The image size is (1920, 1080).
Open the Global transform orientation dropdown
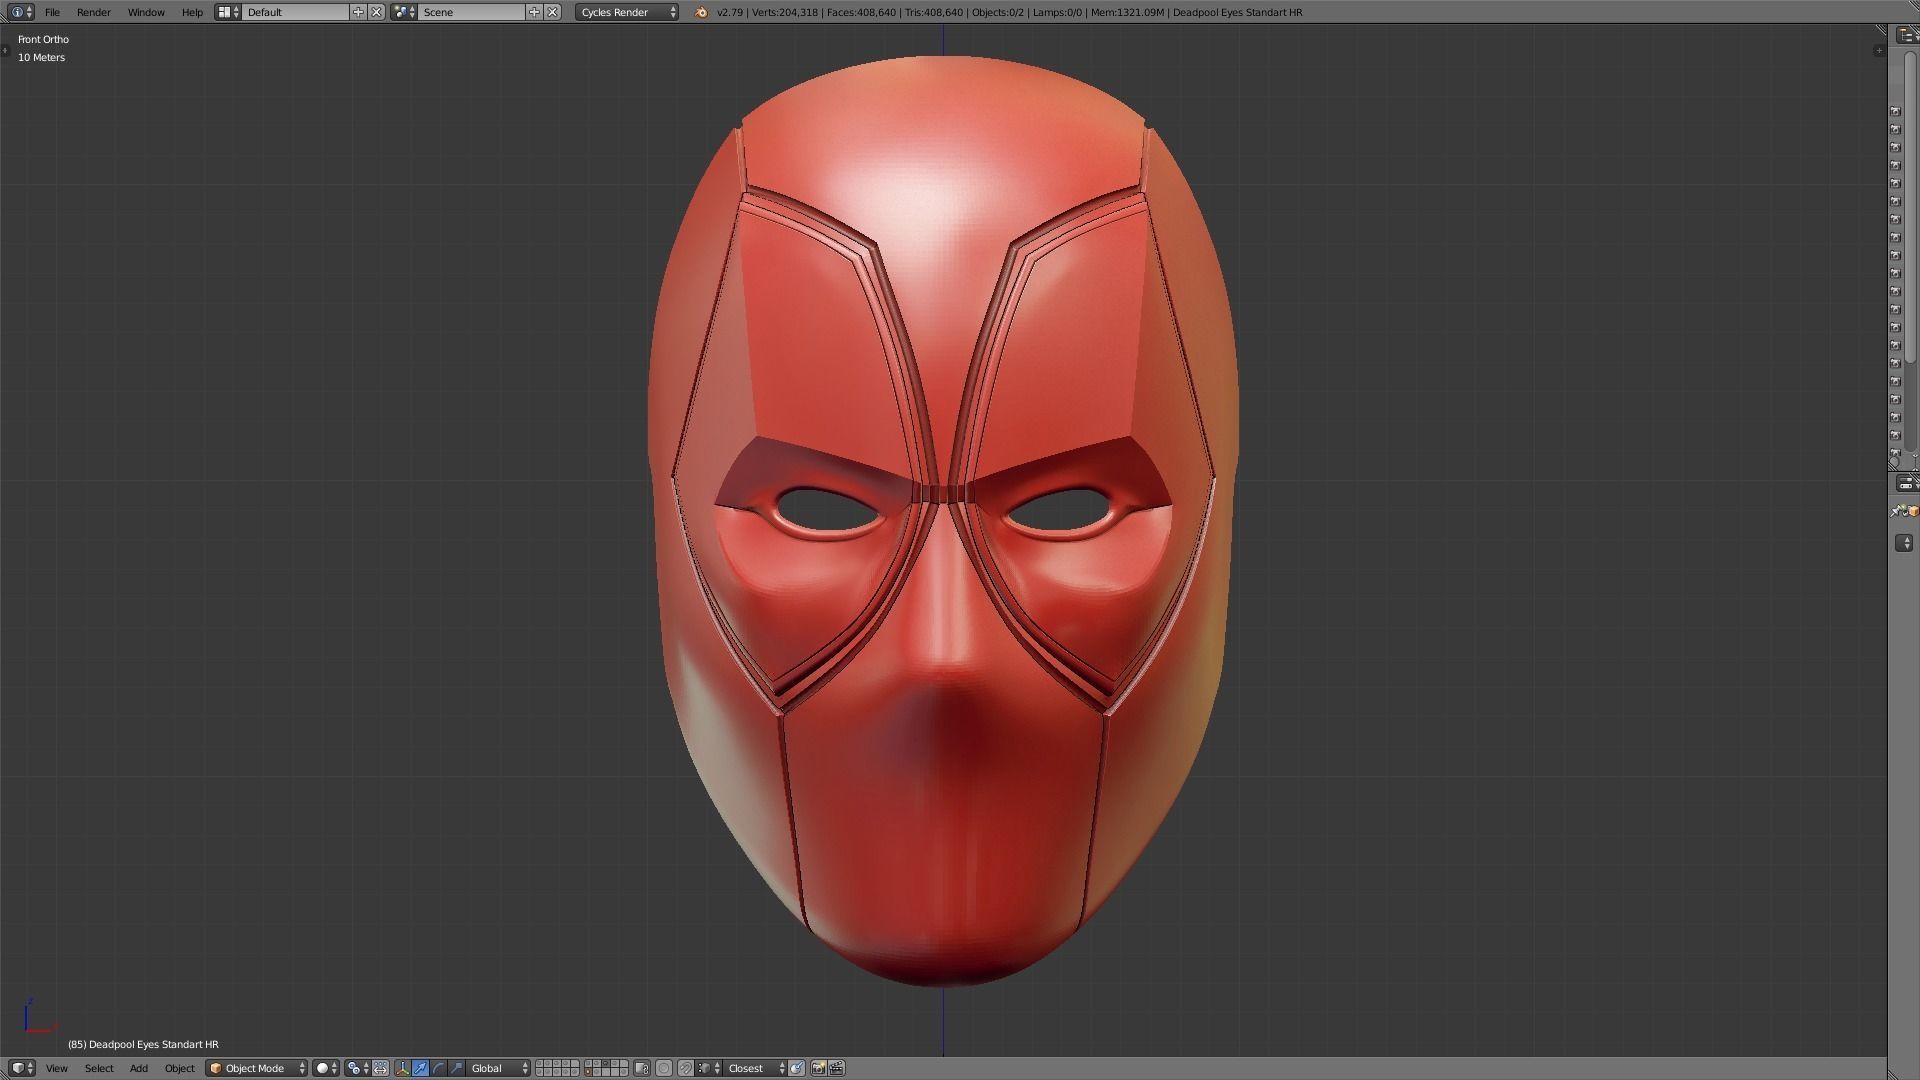[498, 1068]
